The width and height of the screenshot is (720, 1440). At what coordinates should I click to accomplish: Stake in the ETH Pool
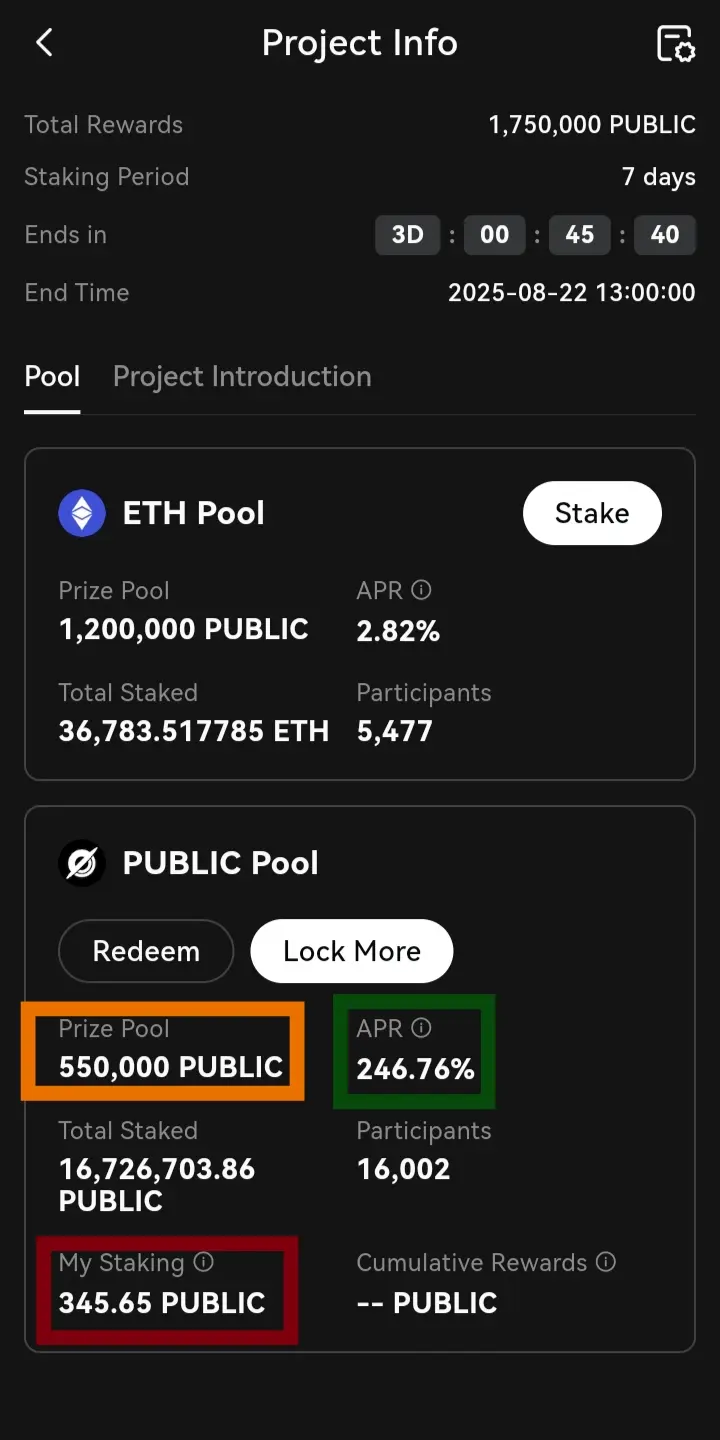coord(592,513)
